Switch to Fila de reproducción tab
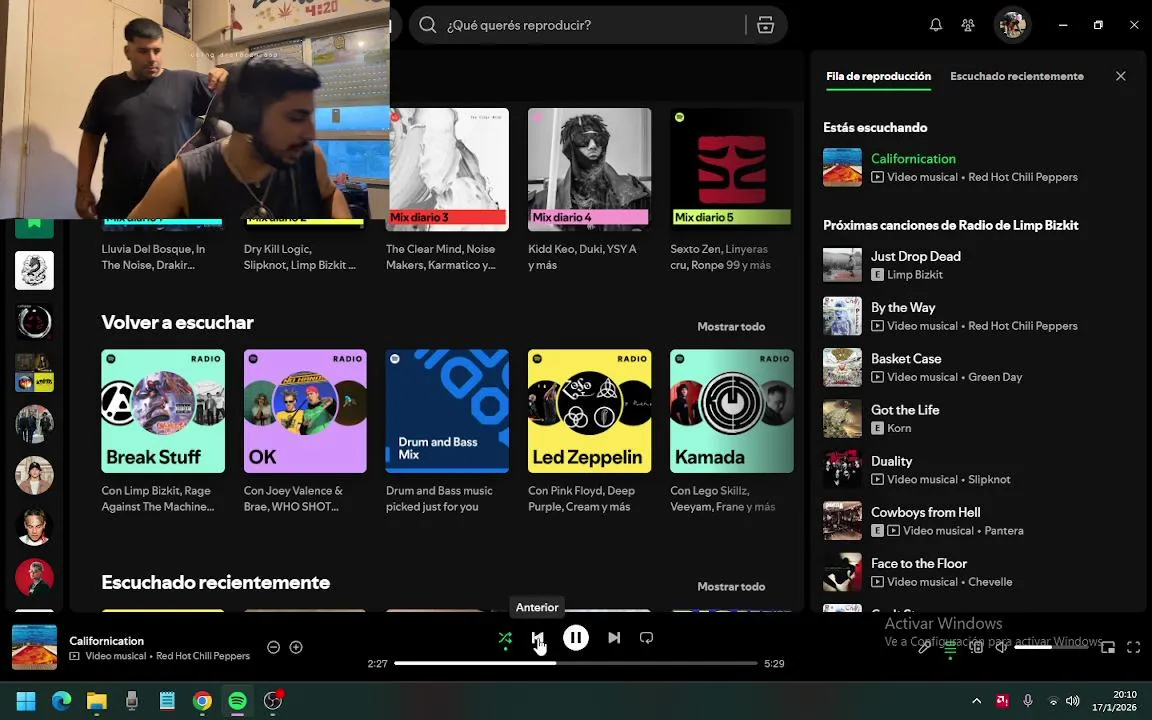Viewport: 1152px width, 720px height. click(879, 76)
